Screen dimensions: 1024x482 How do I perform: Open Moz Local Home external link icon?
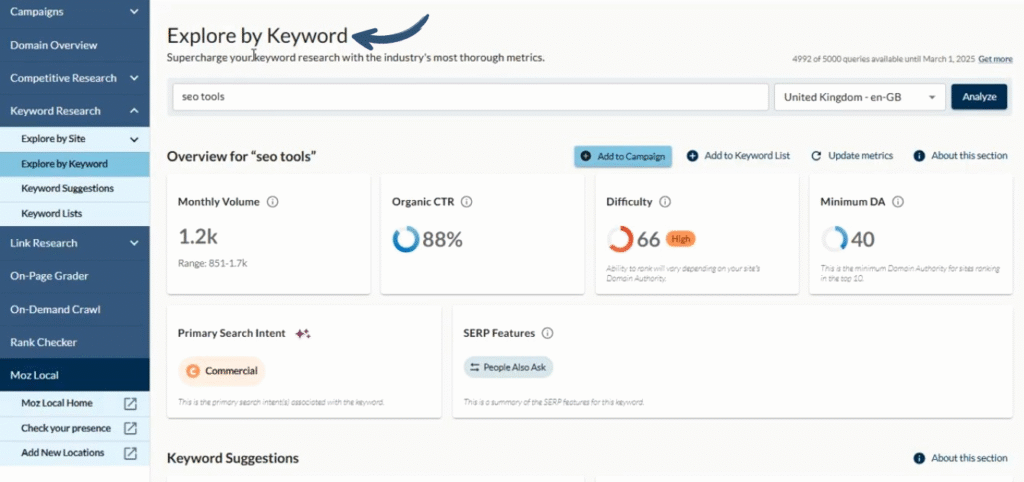(x=131, y=404)
